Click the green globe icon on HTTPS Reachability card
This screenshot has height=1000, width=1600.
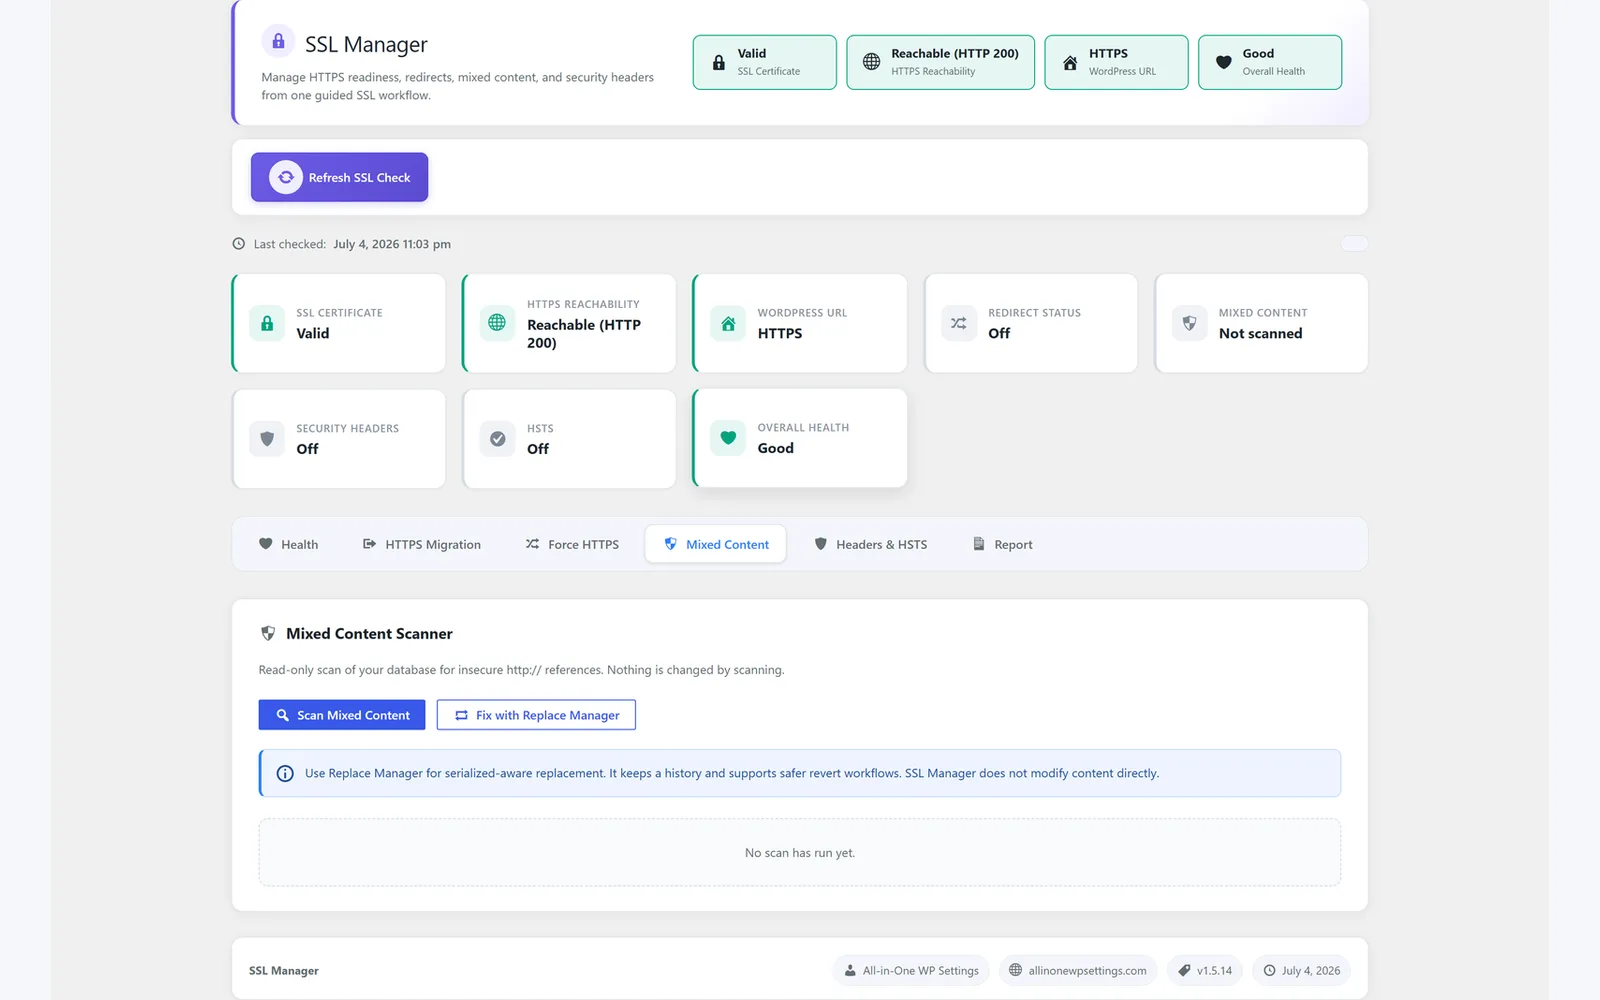coord(497,323)
